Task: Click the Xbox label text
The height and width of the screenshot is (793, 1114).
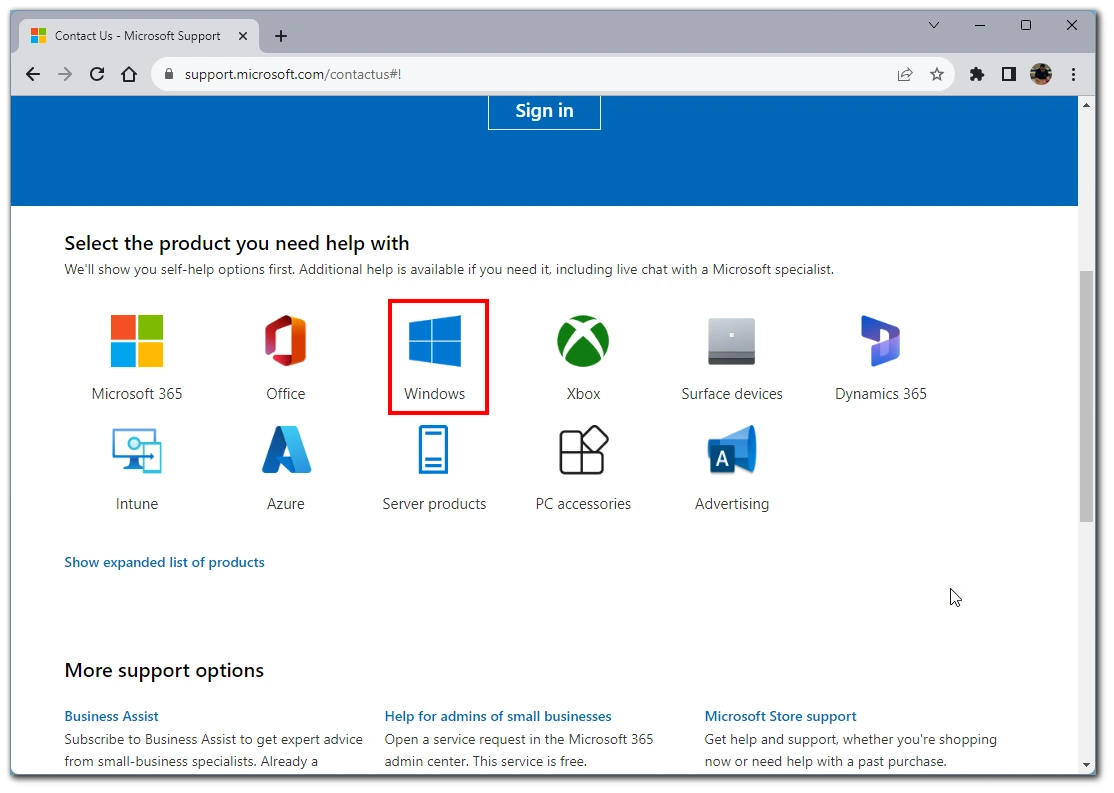Action: point(583,394)
